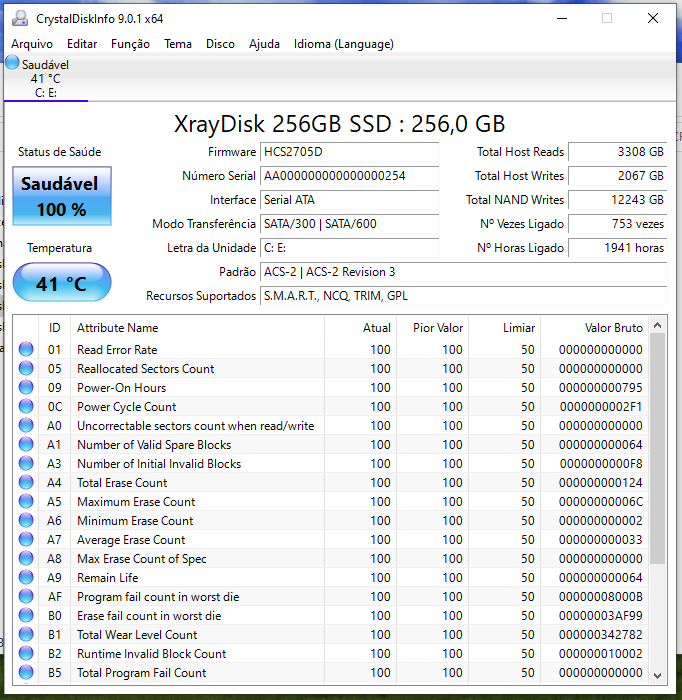
Task: Click status orb for Maximum Erase Count row
Action: [x=26, y=501]
